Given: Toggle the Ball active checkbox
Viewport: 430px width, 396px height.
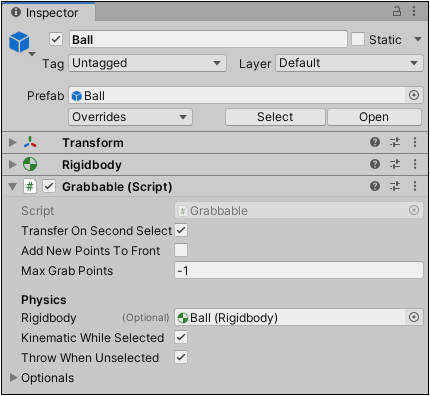Looking at the screenshot, I should (x=56, y=39).
